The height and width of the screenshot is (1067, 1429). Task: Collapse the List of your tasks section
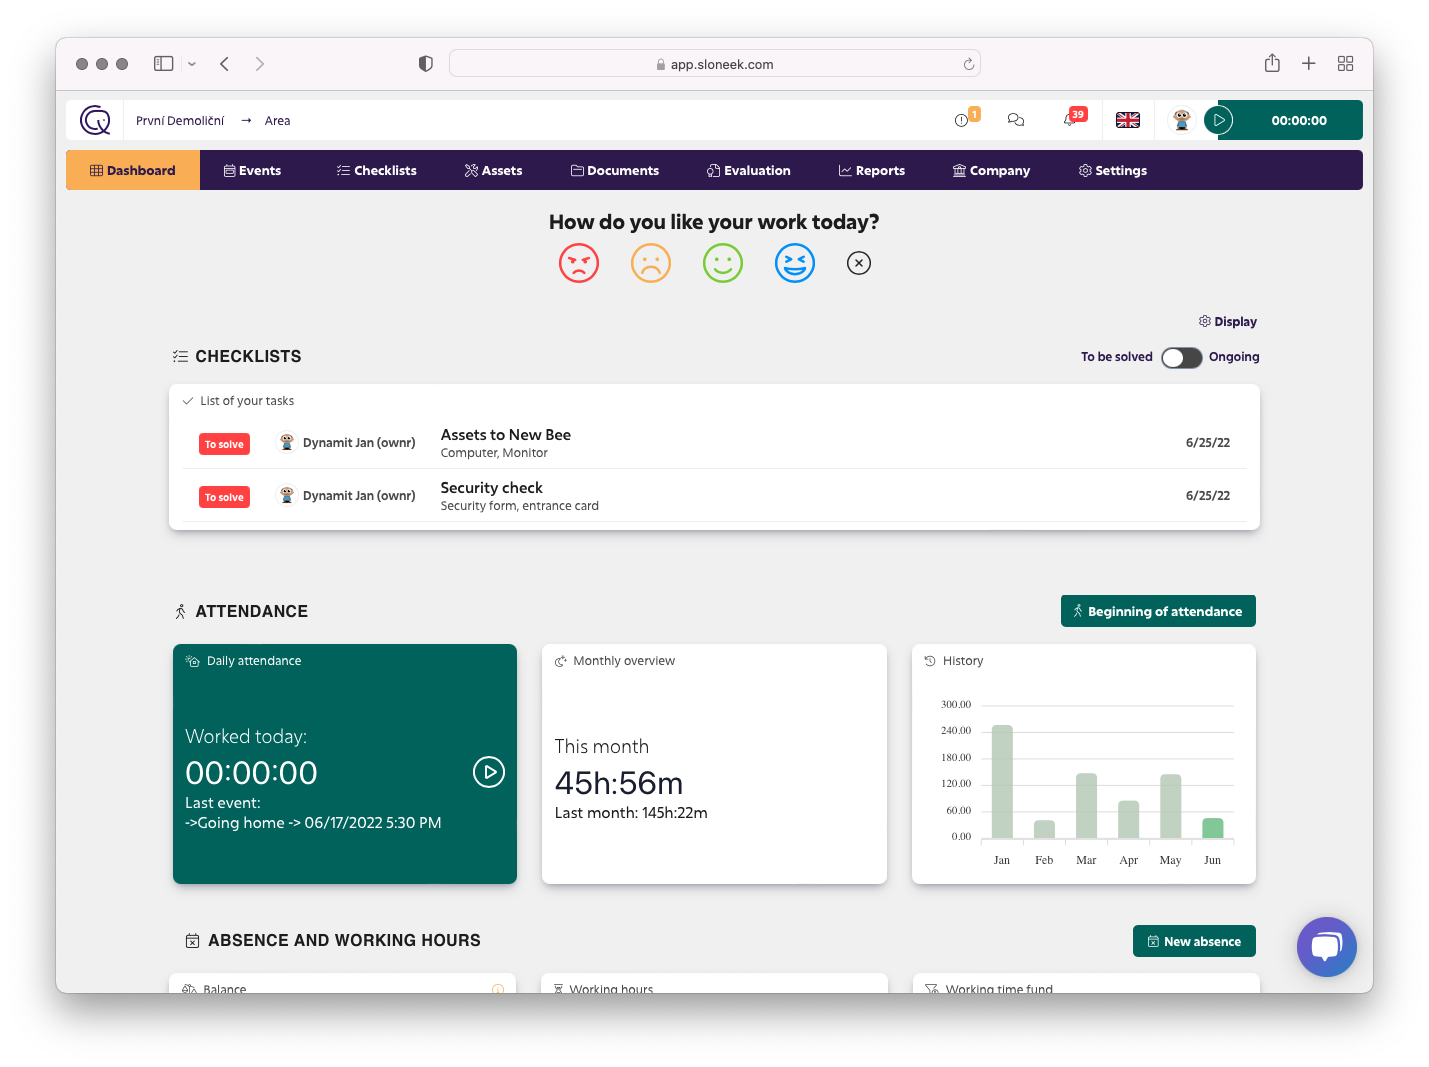click(188, 401)
